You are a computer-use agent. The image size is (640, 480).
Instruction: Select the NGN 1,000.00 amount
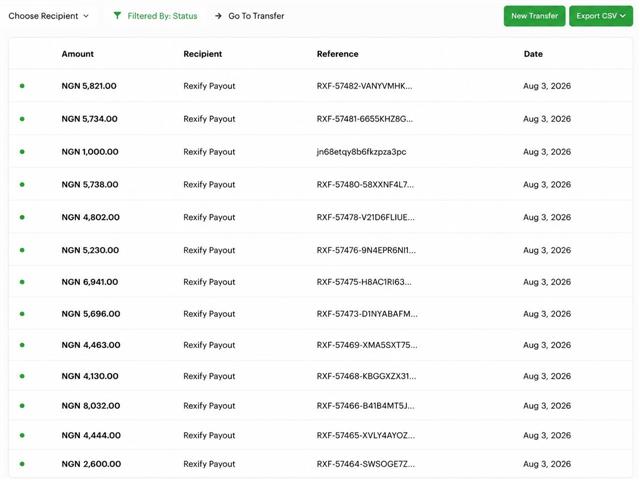(x=90, y=152)
